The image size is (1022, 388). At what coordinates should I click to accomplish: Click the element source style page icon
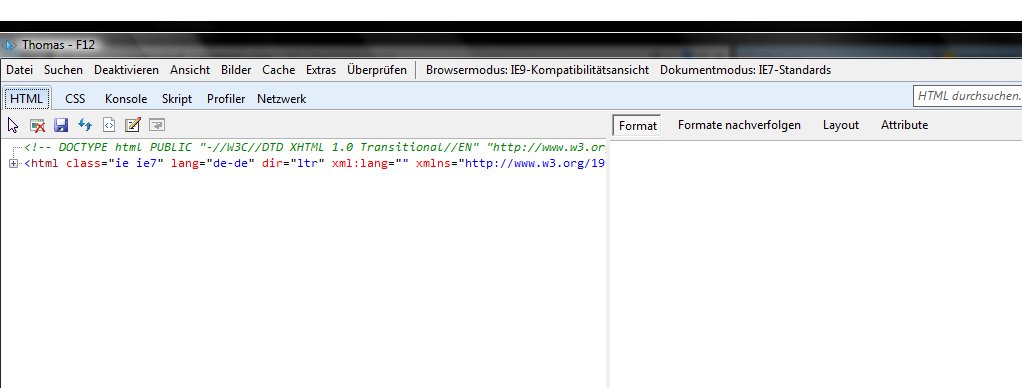(109, 125)
